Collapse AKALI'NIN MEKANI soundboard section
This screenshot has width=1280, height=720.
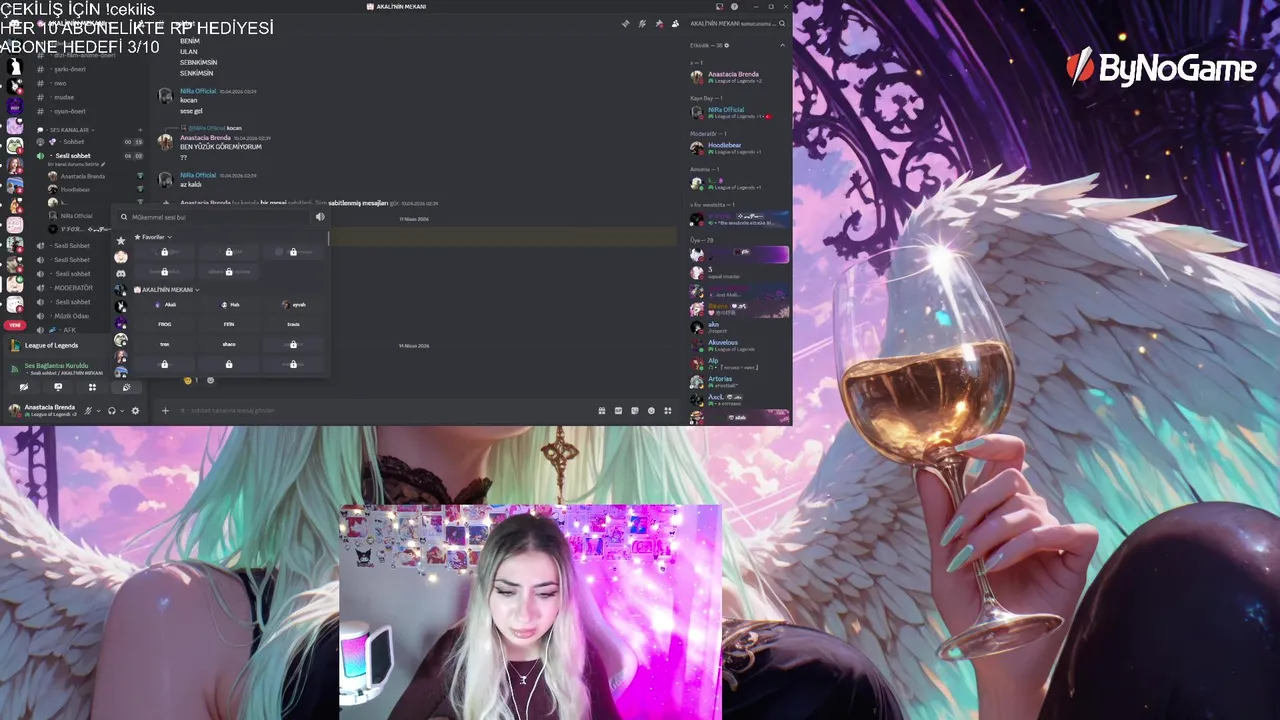167,290
